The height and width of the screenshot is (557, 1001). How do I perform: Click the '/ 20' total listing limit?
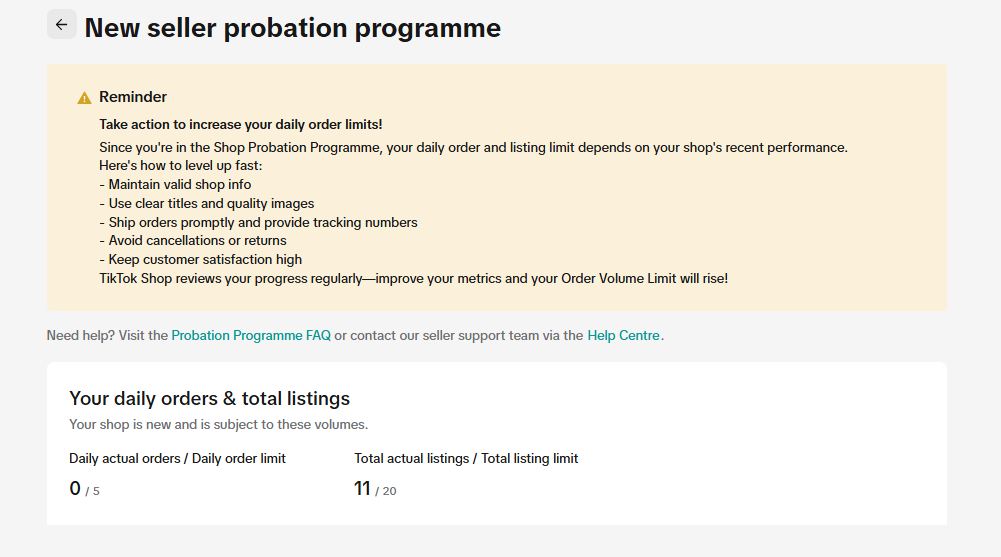point(386,491)
